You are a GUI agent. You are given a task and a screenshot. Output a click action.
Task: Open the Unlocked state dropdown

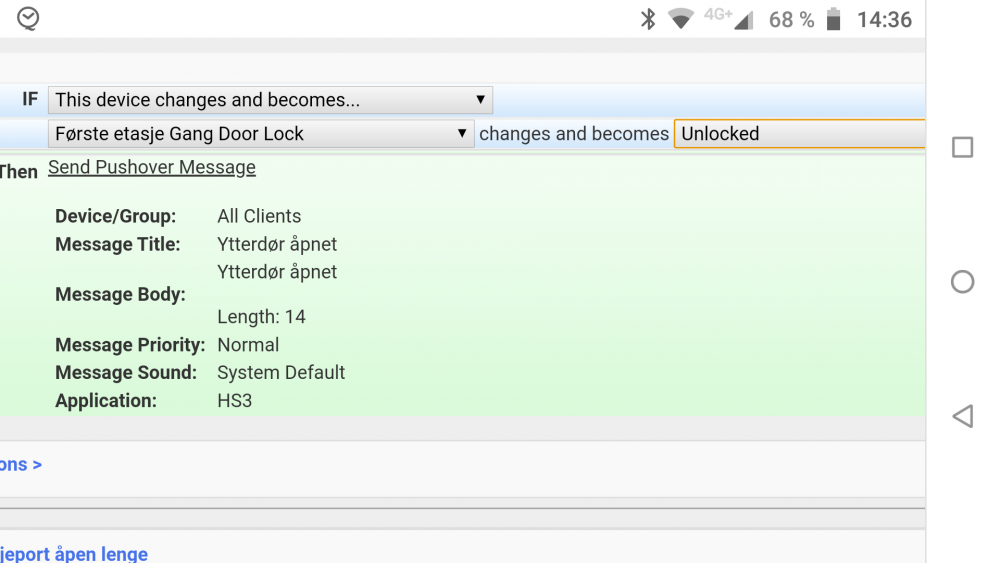tap(799, 134)
